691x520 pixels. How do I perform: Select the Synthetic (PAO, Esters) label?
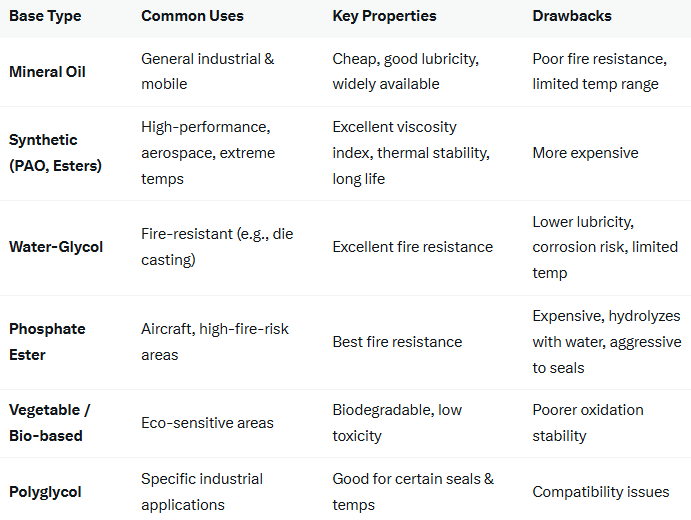pyautogui.click(x=56, y=152)
